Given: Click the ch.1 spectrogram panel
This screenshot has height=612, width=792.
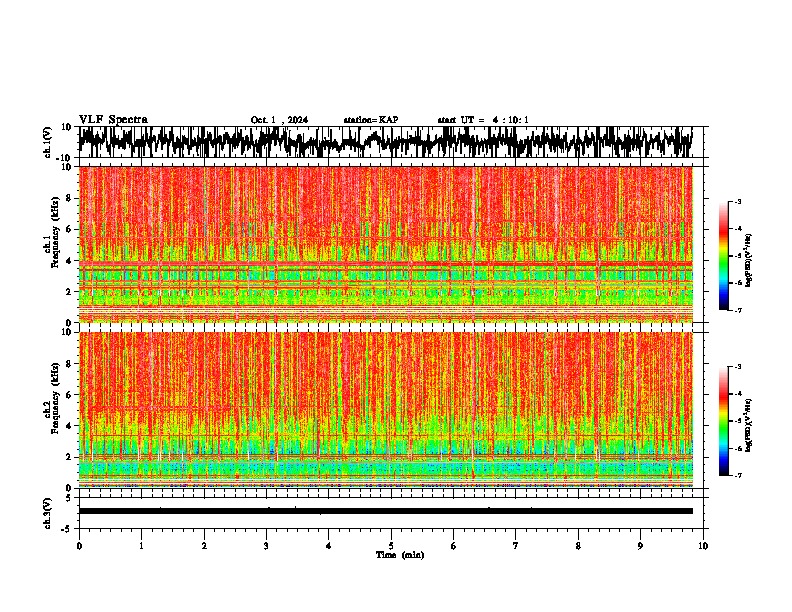Looking at the screenshot, I should (386, 244).
